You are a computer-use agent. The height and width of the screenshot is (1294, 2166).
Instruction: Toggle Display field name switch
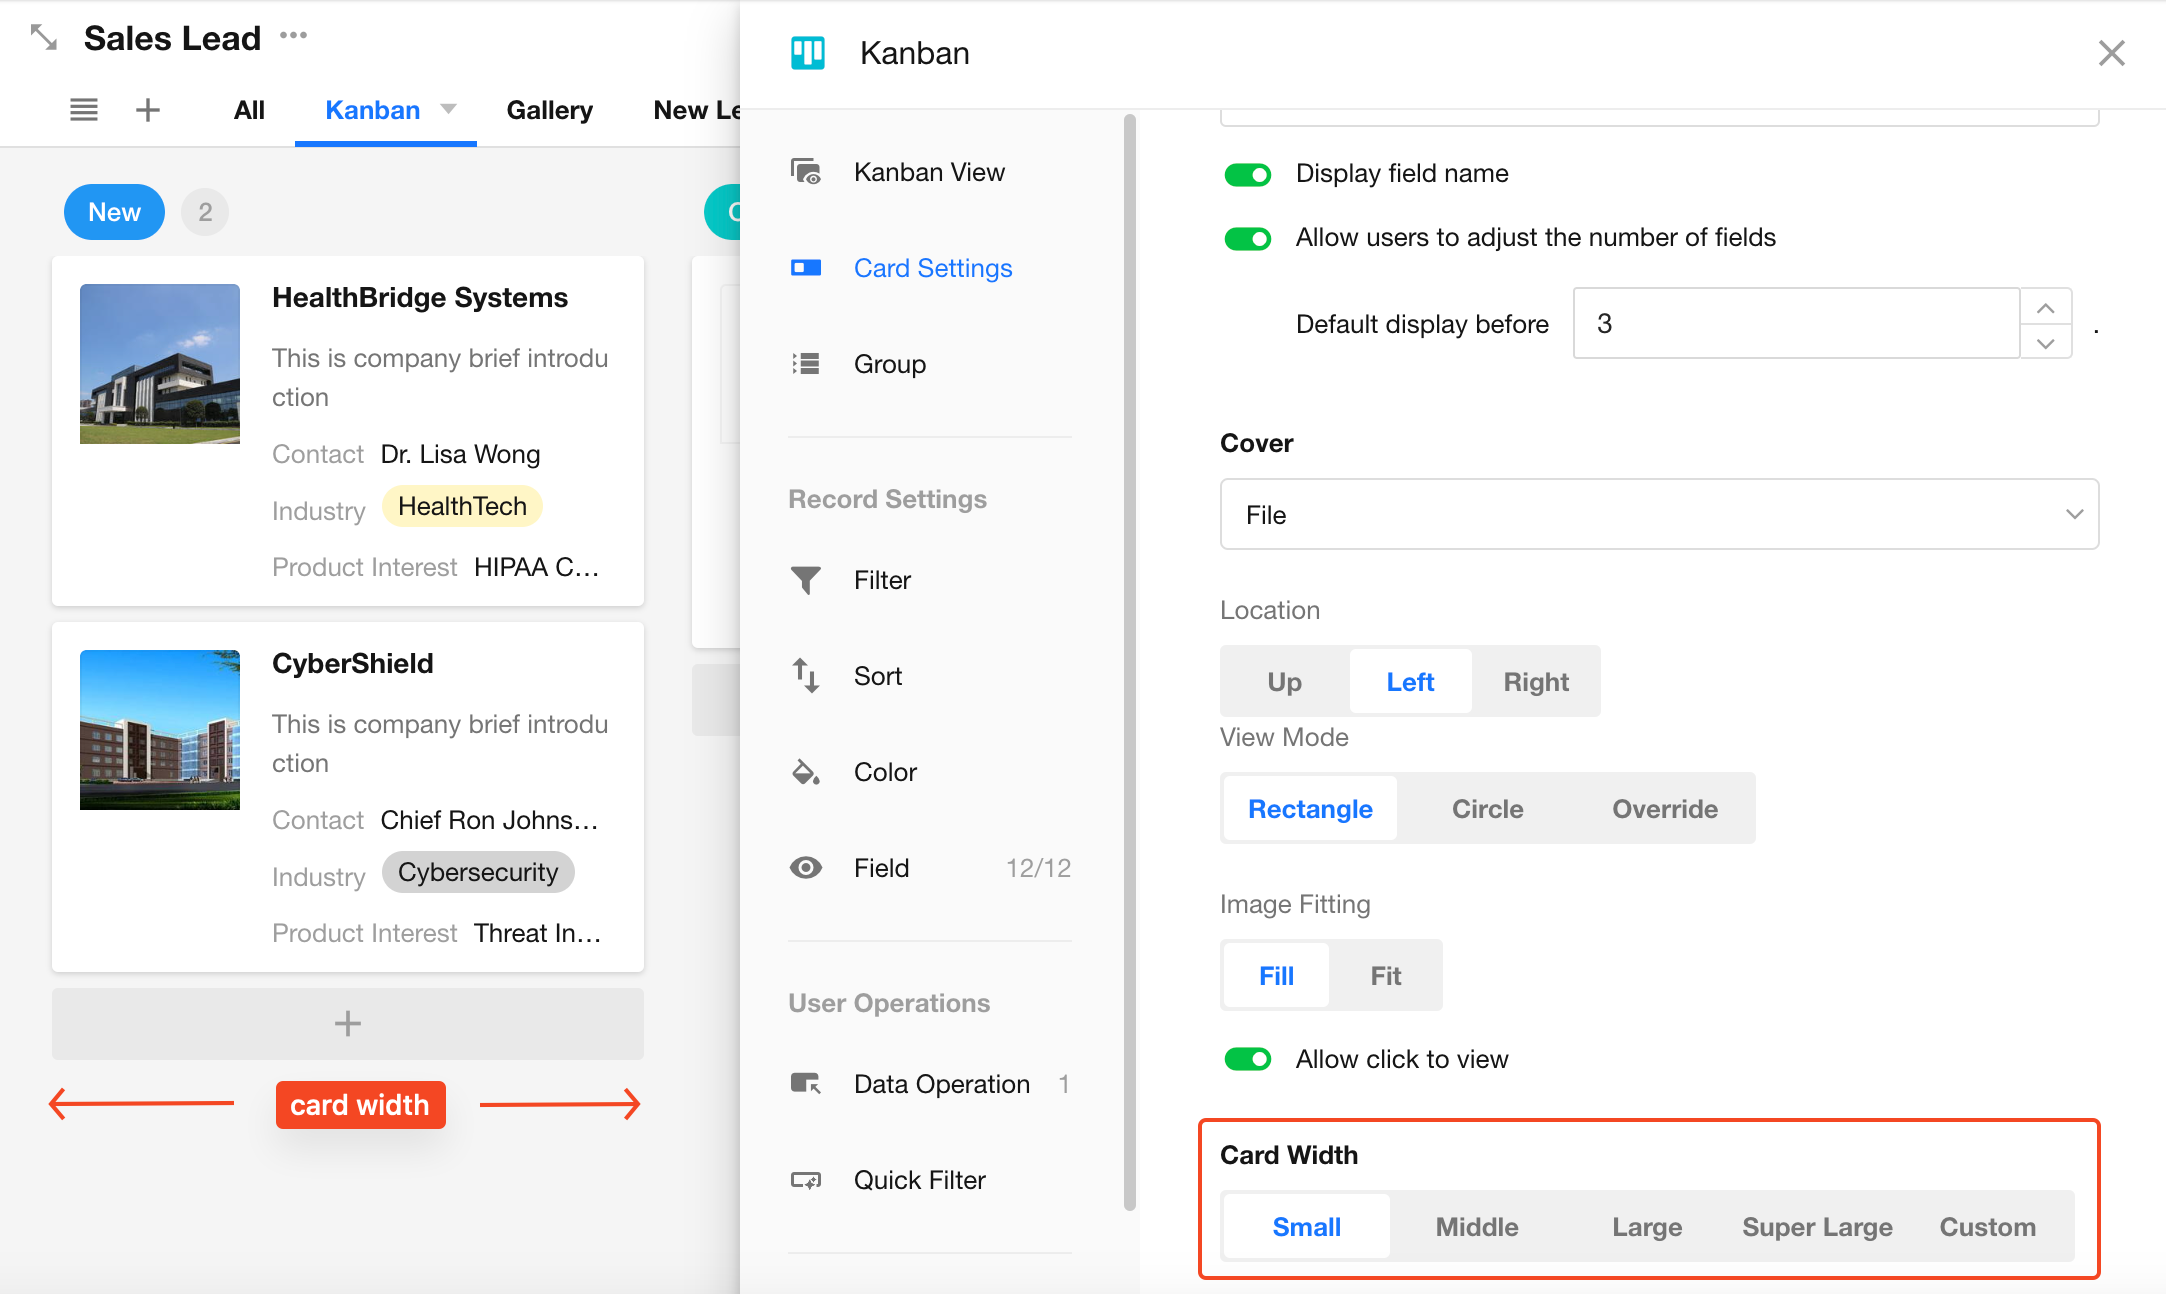tap(1247, 174)
